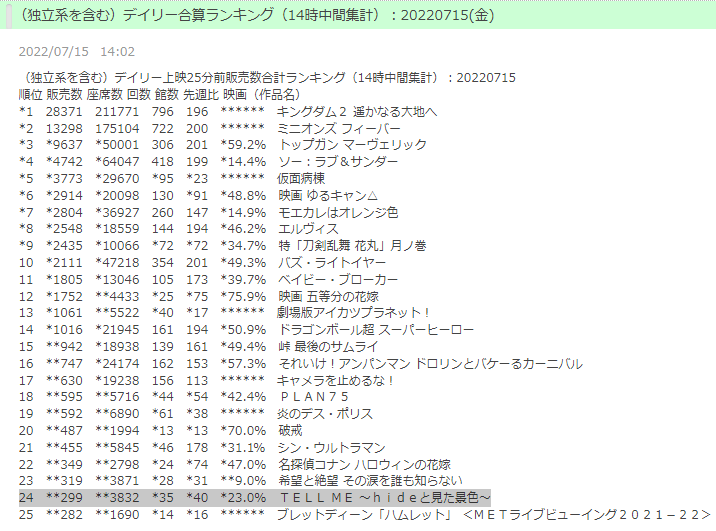Click the subtitle line デイリー上映25分前販売数合計ランキング

pos(267,78)
